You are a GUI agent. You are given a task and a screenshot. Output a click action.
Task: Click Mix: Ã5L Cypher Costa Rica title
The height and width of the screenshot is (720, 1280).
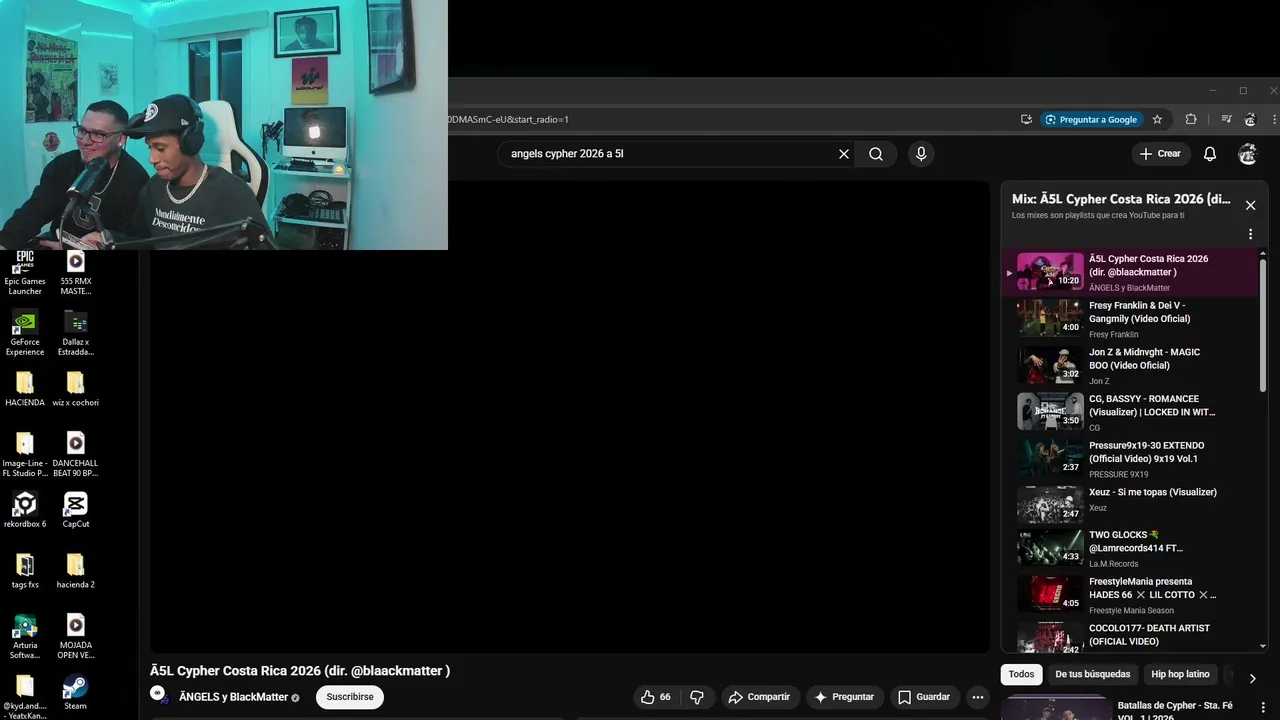point(1121,199)
